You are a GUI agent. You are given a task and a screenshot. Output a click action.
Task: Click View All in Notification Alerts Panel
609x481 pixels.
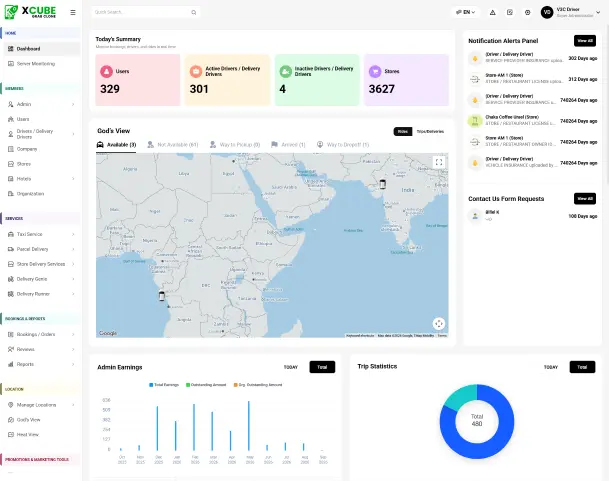coord(585,41)
